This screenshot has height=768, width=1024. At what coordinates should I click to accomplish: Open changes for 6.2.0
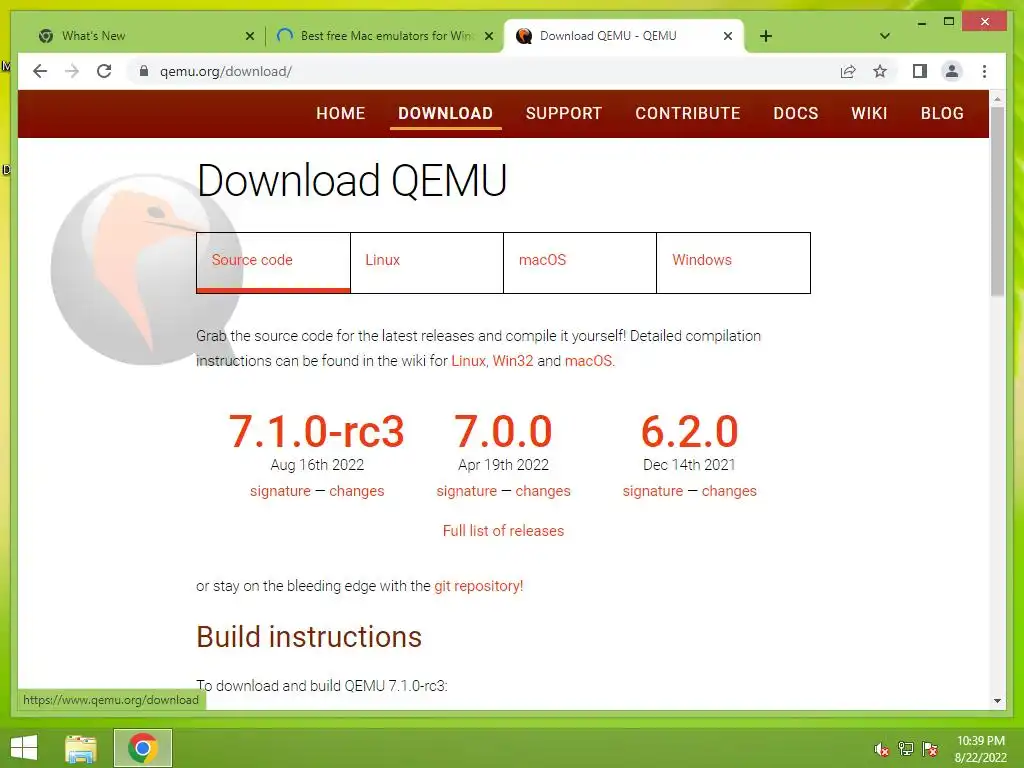(x=729, y=491)
